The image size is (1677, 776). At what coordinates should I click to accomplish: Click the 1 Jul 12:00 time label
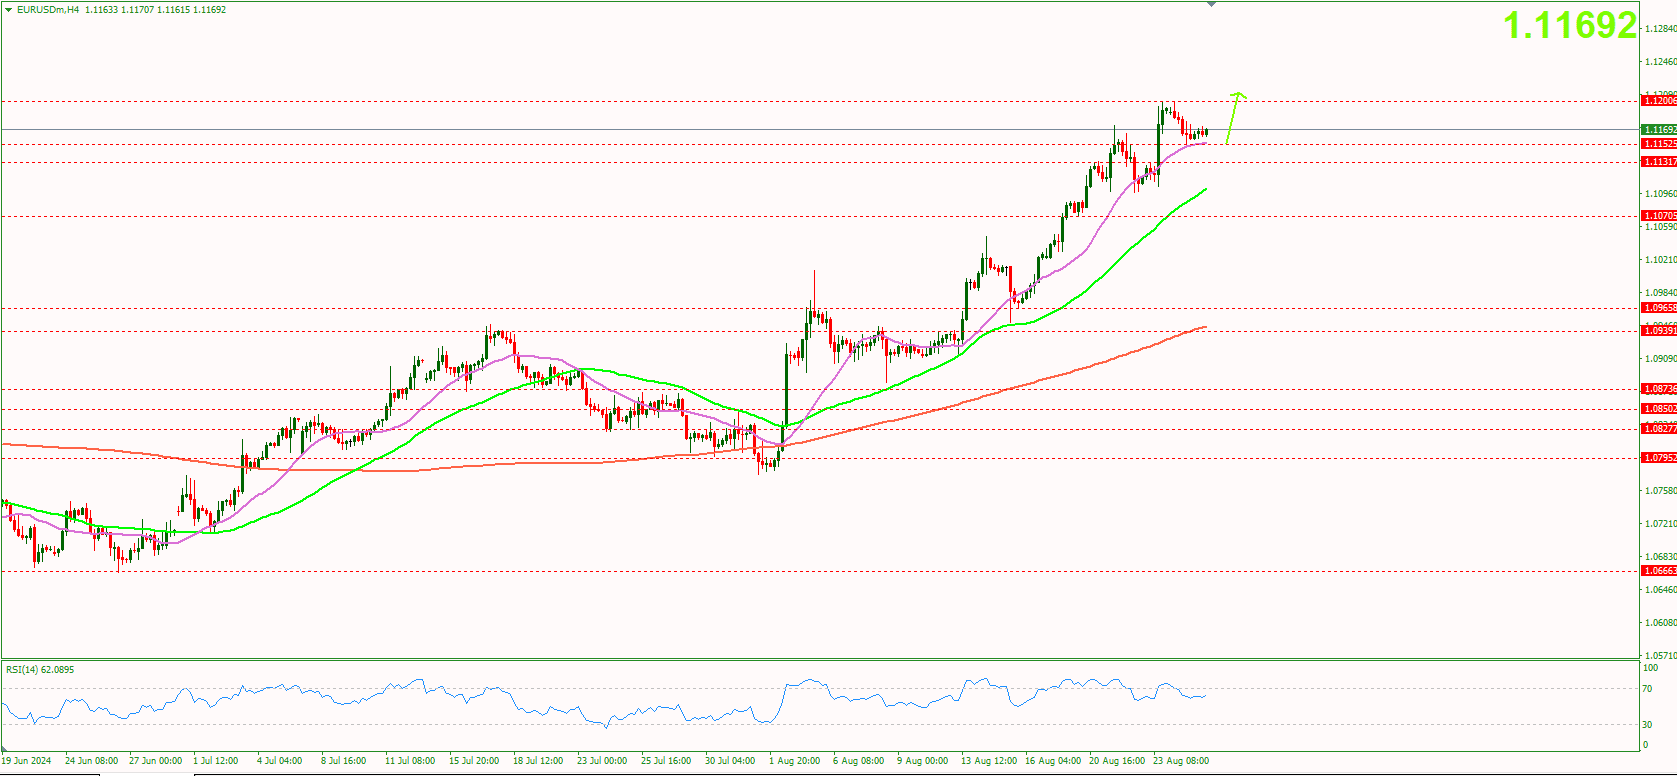click(x=215, y=761)
